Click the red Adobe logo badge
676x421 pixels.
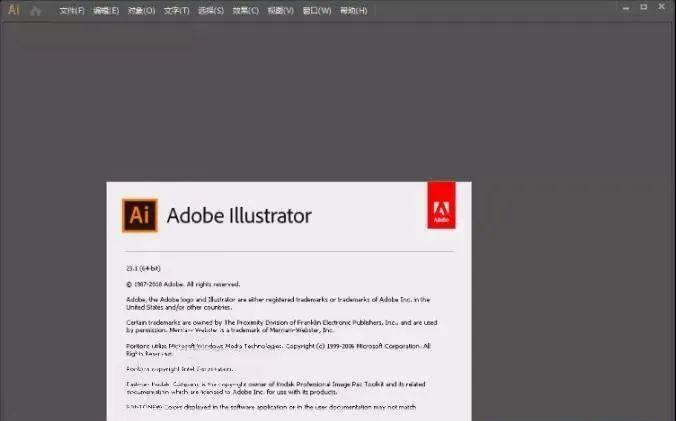click(x=441, y=205)
